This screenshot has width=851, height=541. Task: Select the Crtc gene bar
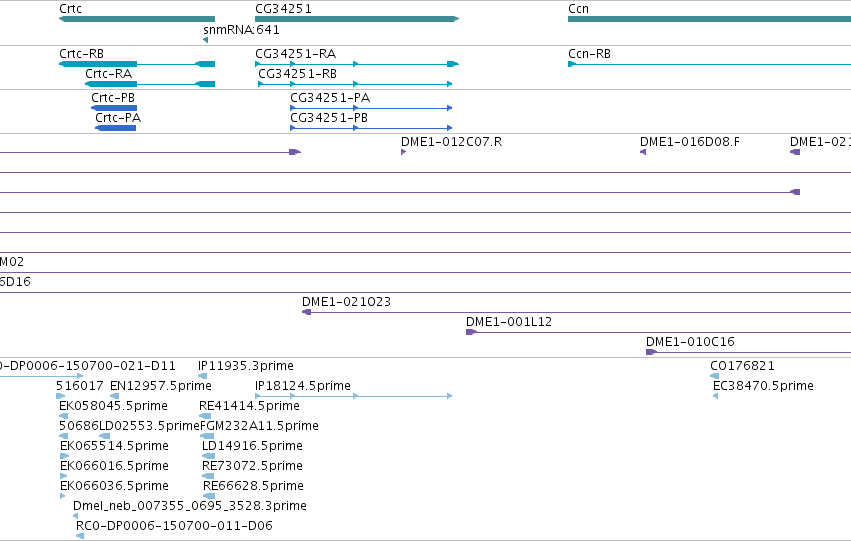[x=137, y=19]
